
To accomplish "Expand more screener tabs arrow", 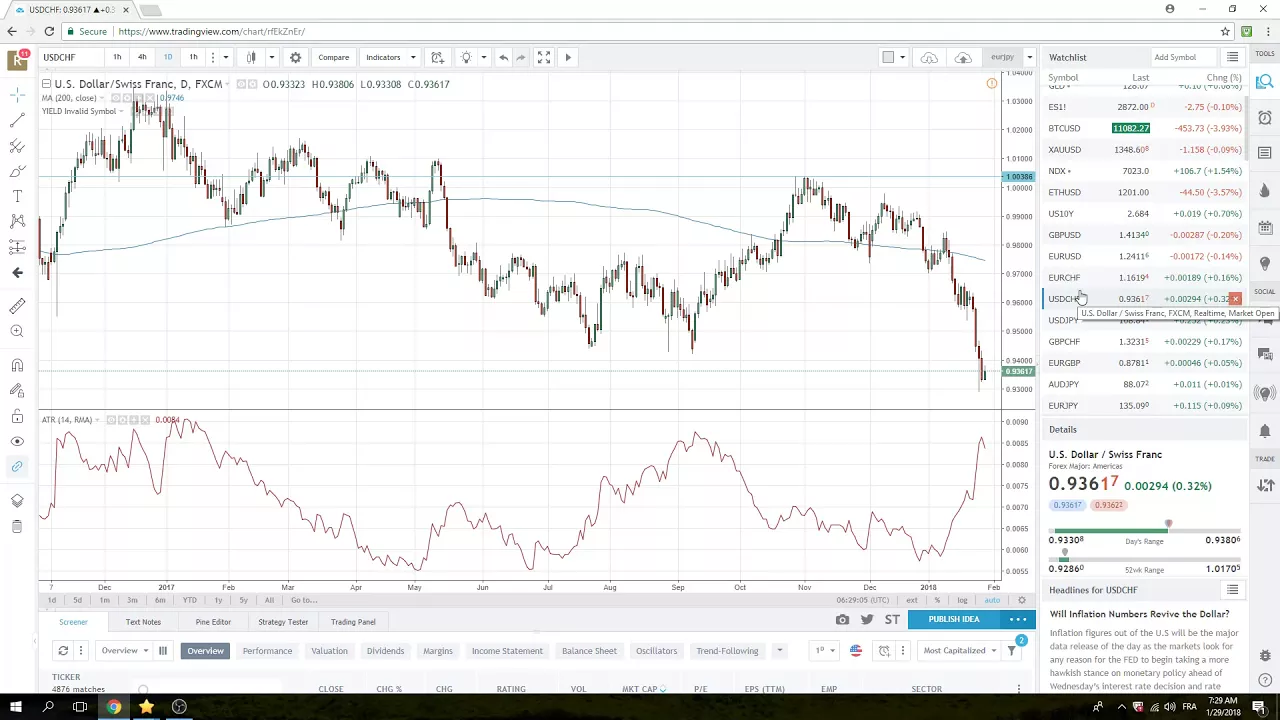I will (x=779, y=651).
